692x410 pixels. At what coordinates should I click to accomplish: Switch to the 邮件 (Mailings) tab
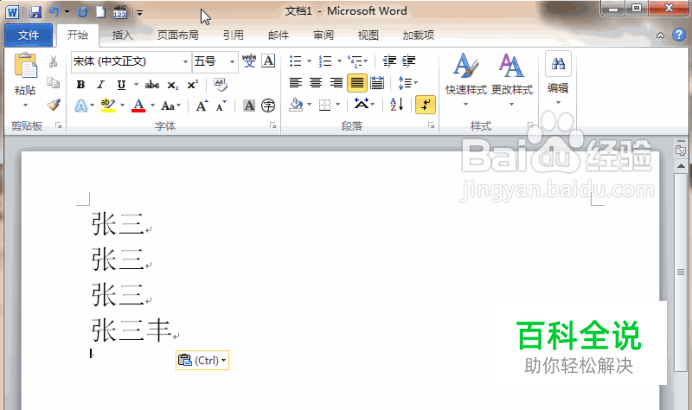278,35
